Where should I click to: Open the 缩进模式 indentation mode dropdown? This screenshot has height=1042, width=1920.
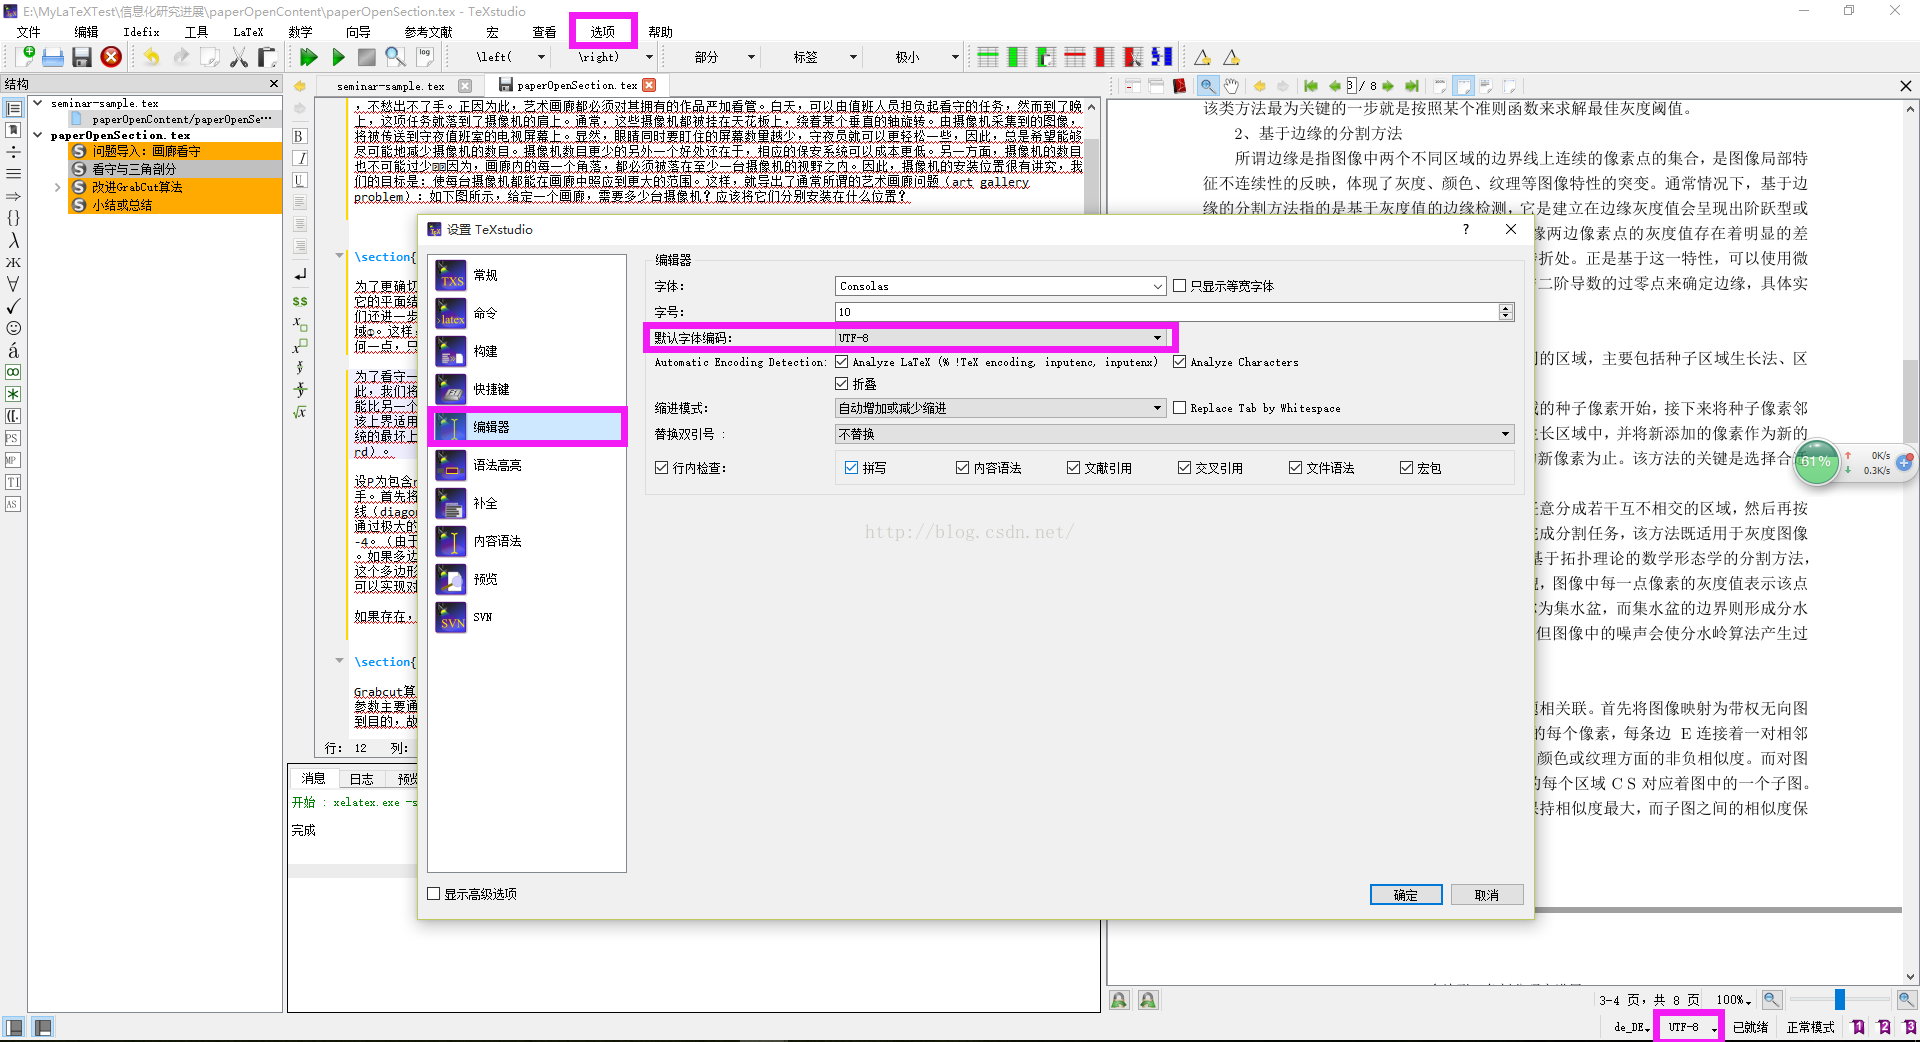click(1000, 408)
